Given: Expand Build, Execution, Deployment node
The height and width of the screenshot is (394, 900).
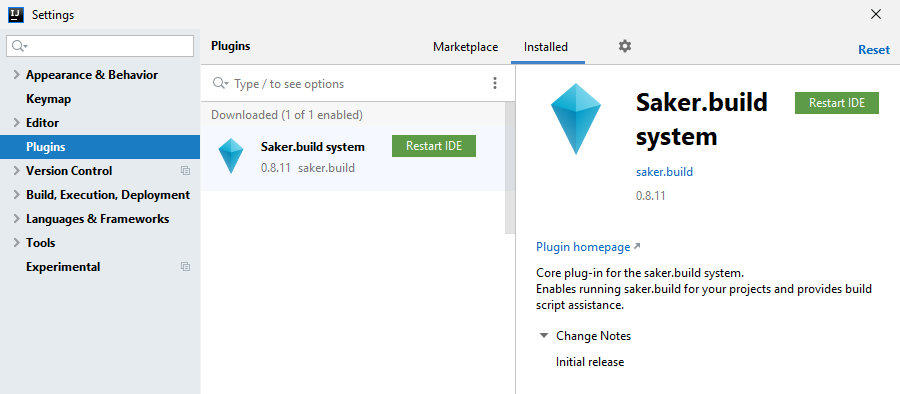Looking at the screenshot, I should tap(16, 195).
